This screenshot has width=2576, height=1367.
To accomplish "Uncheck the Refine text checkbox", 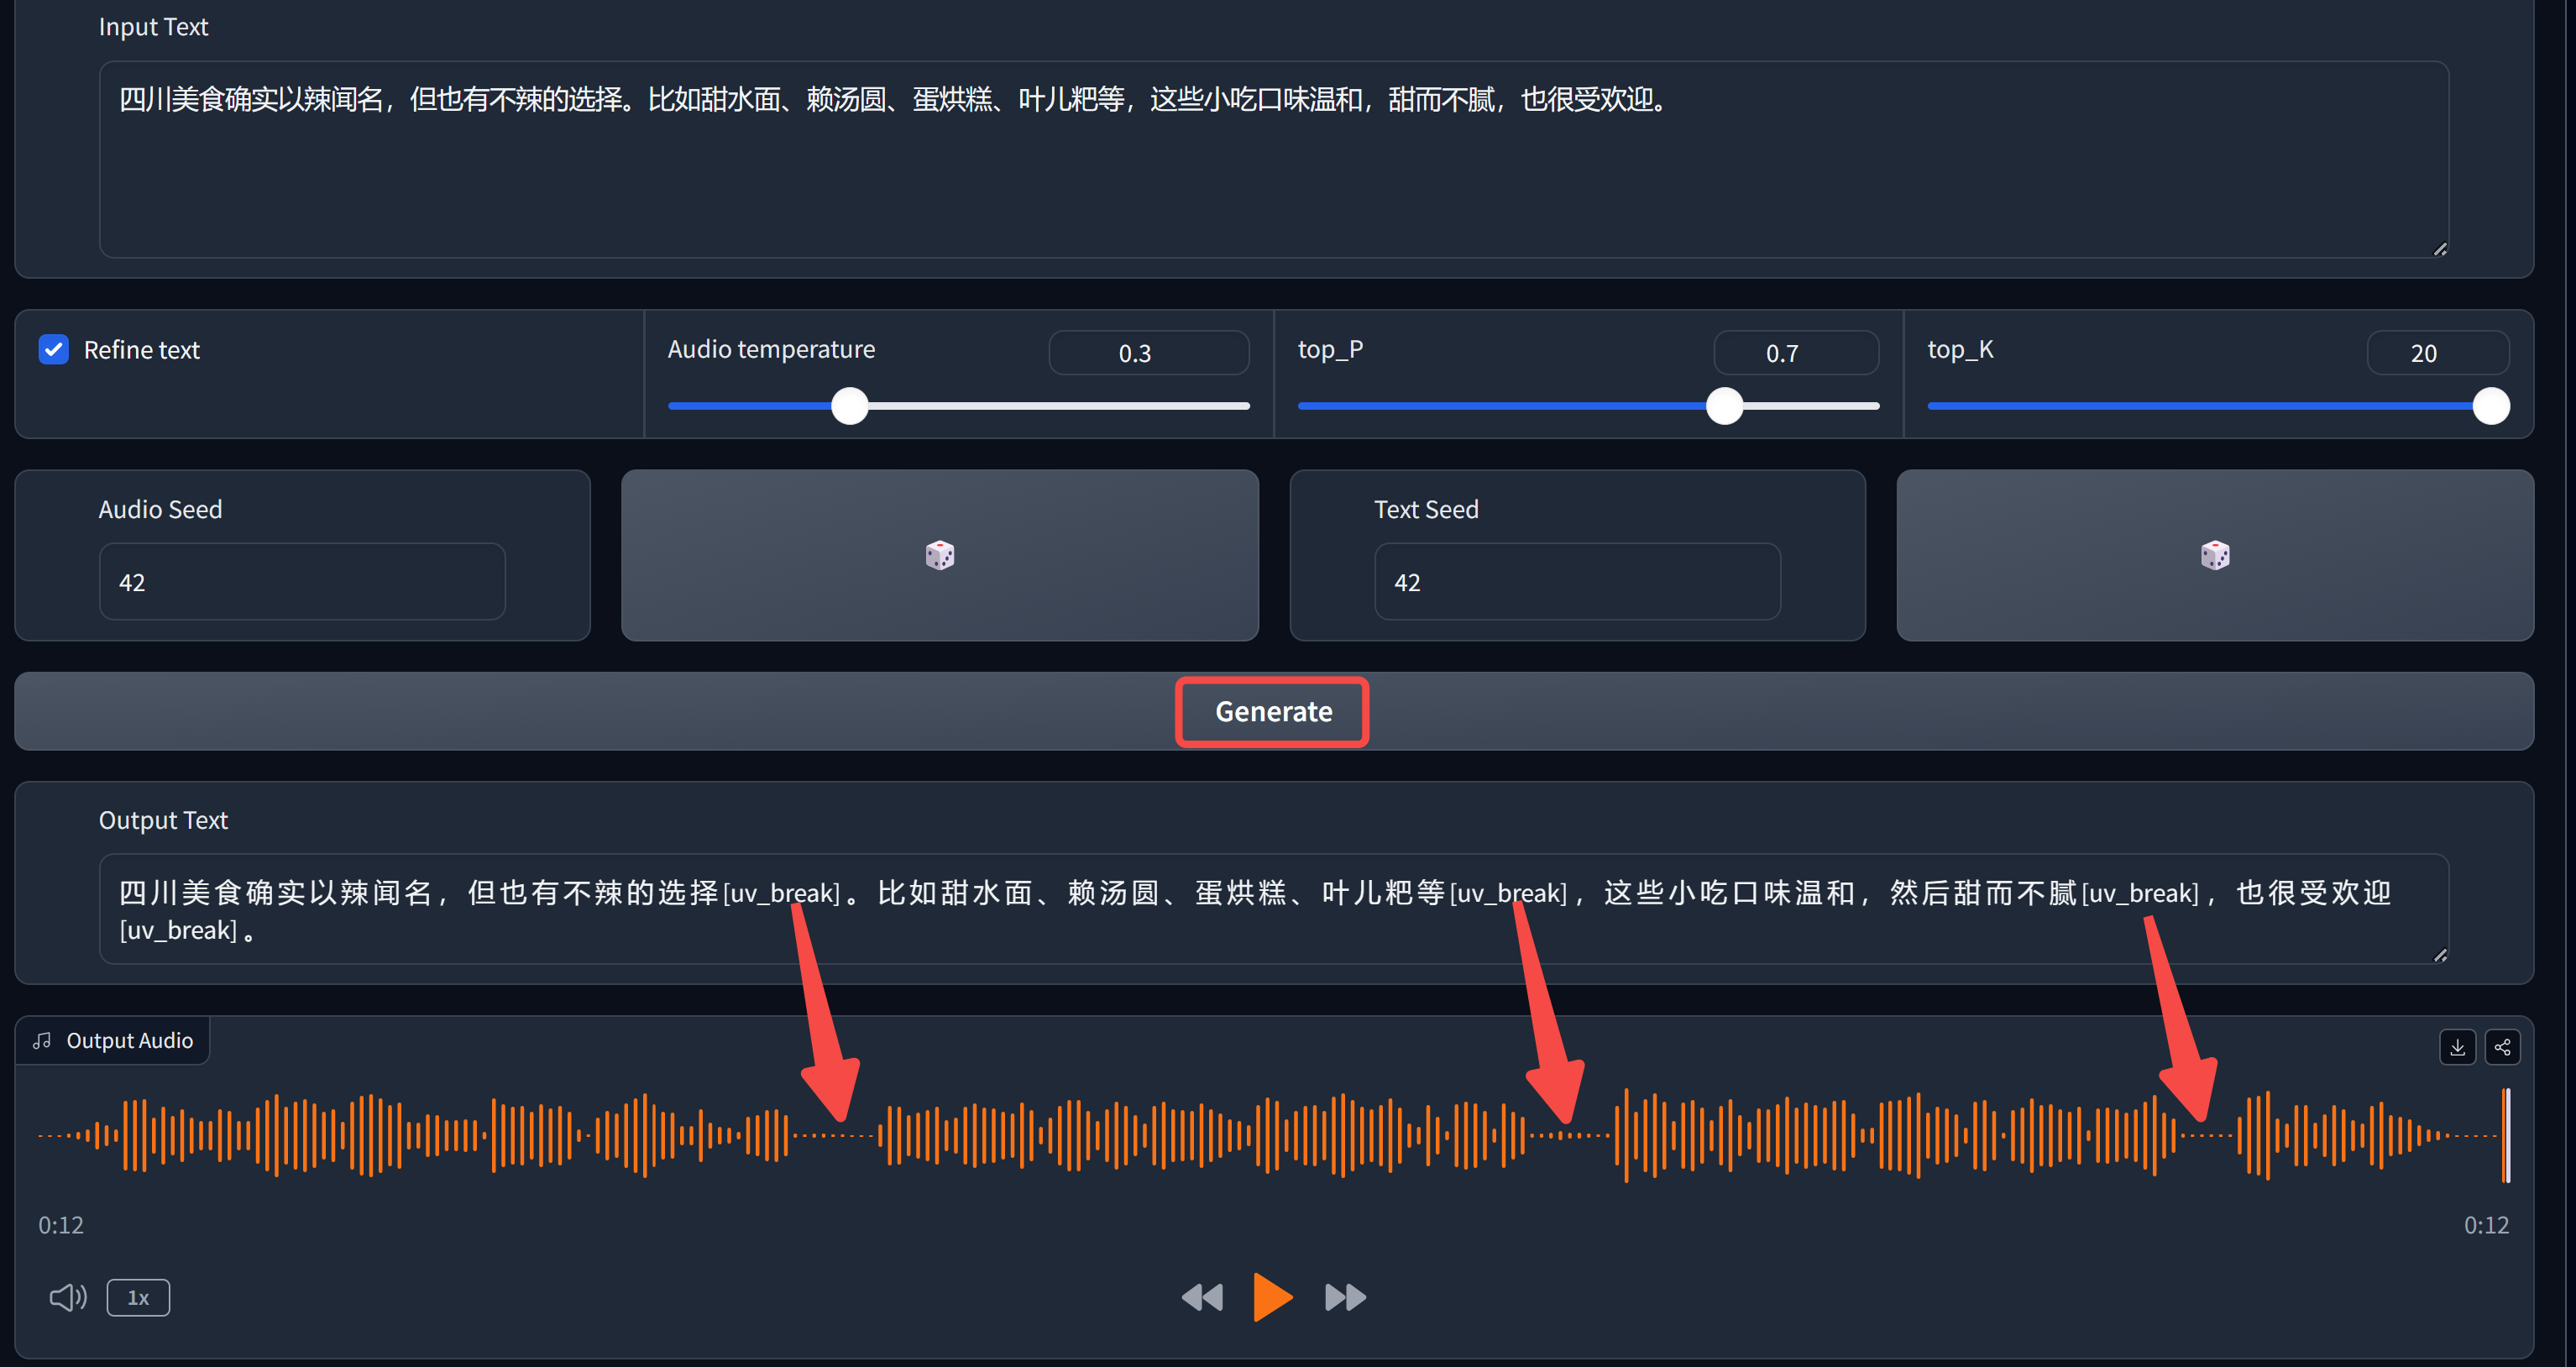I will click(54, 350).
